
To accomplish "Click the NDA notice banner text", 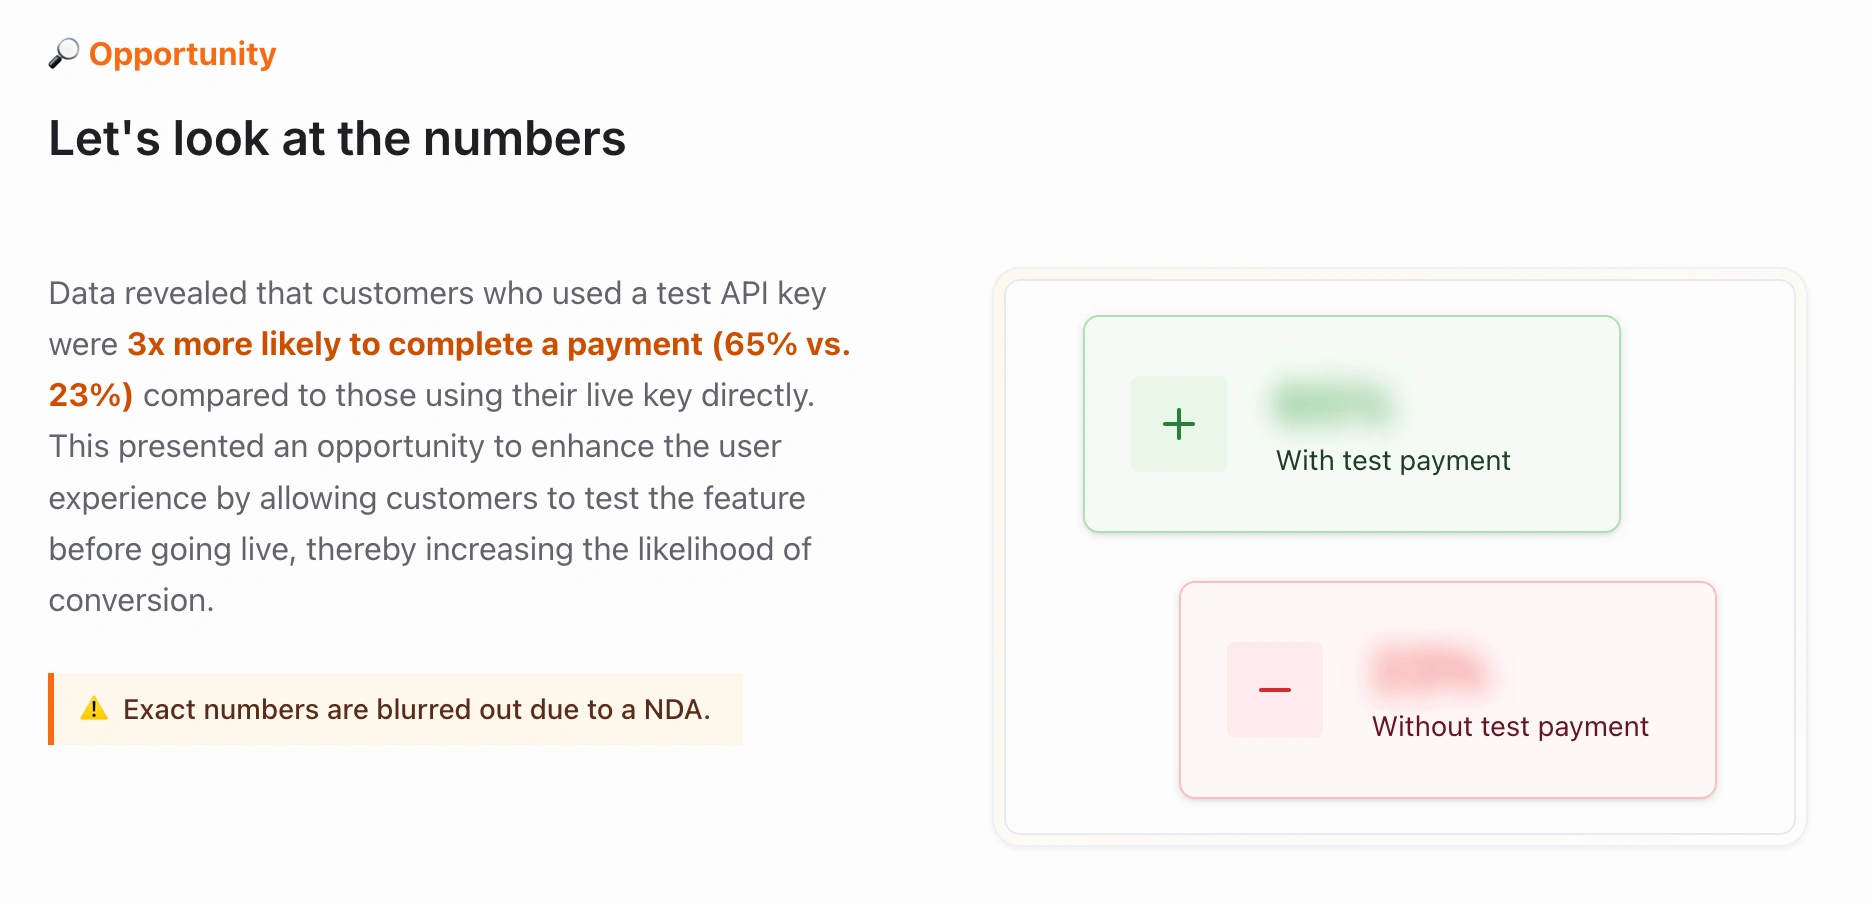I will 416,709.
